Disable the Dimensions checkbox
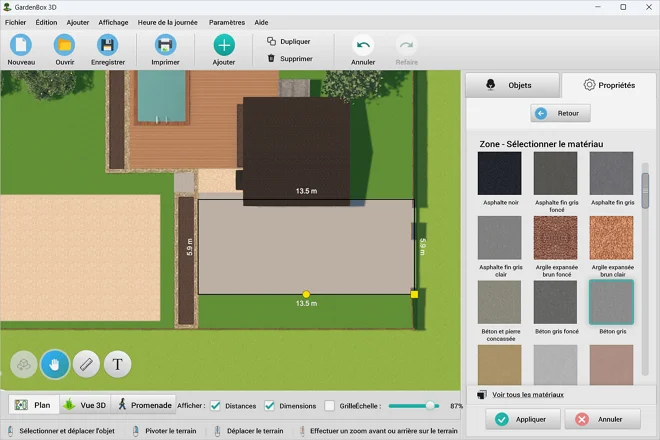Screen dimensions: 660x440 [x=268, y=406]
